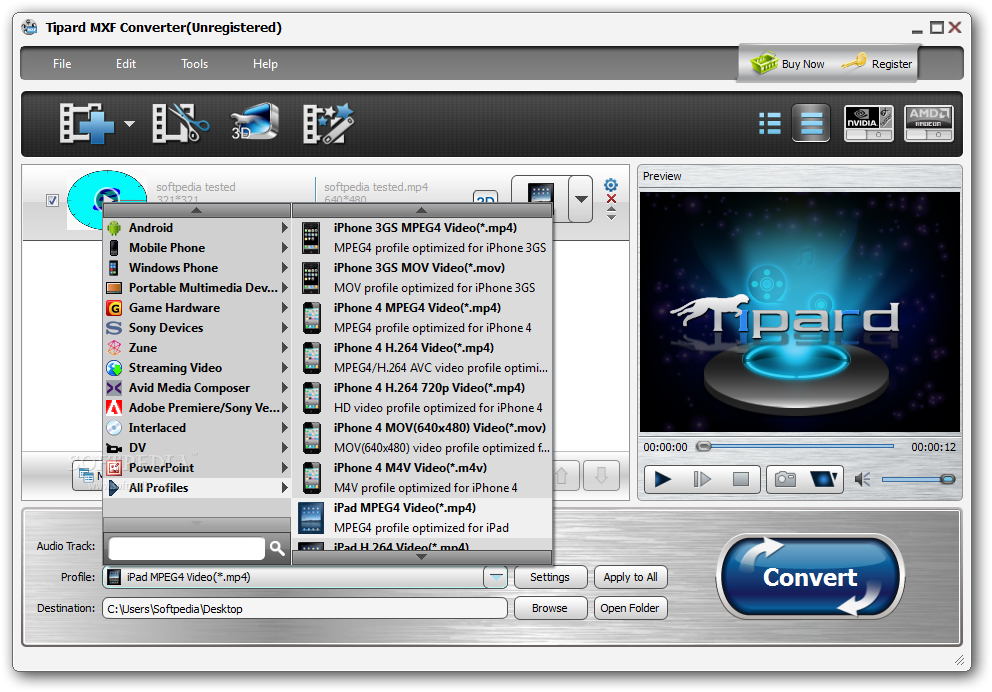The height and width of the screenshot is (692, 992).
Task: Switch to compact list view icon
Action: point(811,123)
